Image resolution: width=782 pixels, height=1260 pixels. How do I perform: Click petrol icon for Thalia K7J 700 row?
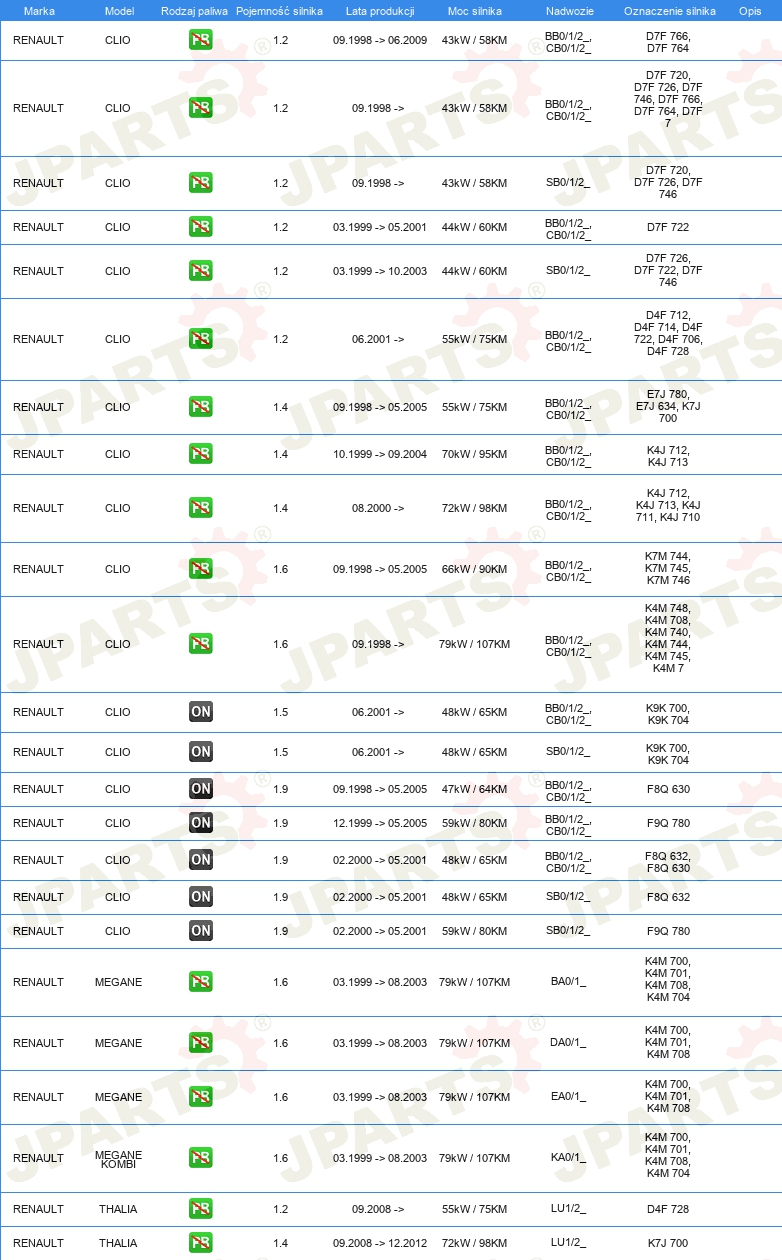click(x=200, y=1243)
